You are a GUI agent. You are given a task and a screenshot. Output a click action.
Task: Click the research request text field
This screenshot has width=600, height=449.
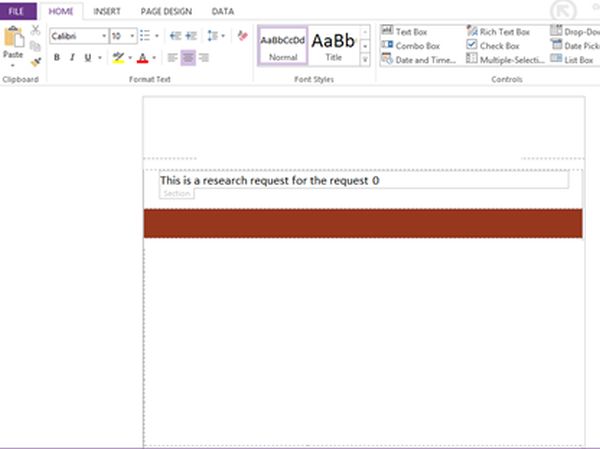click(x=364, y=180)
